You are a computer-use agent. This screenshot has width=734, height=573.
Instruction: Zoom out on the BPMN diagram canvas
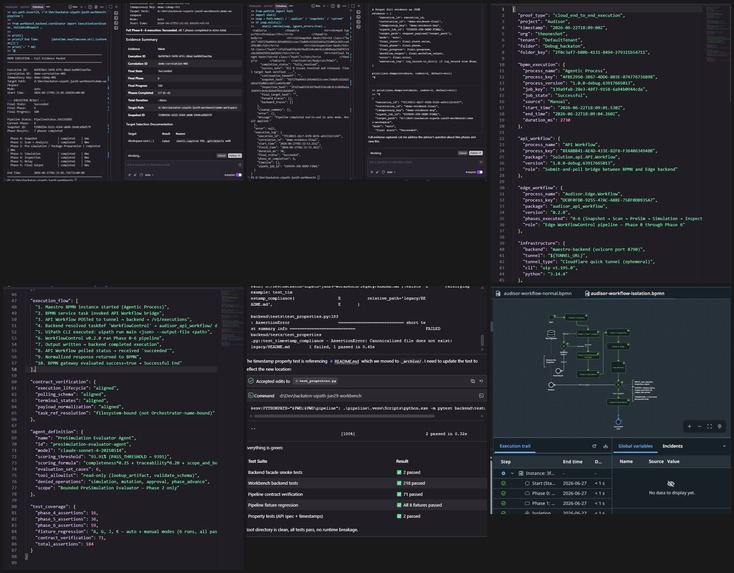click(699, 426)
